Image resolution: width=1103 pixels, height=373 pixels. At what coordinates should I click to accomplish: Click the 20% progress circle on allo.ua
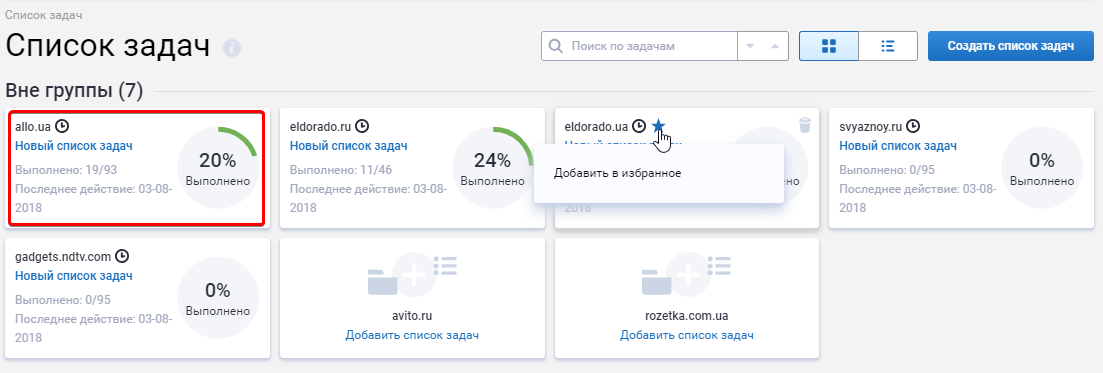coord(218,168)
